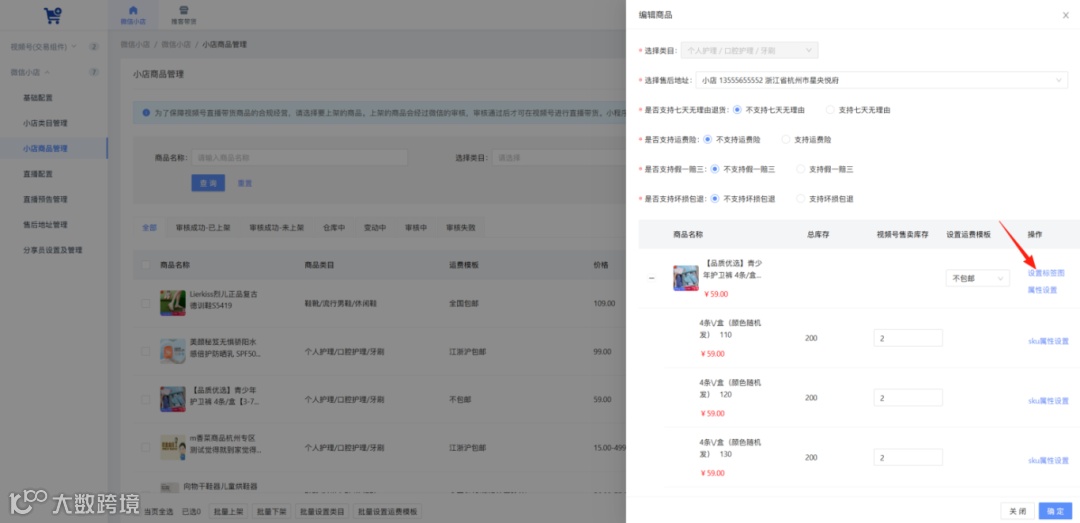
Task: Tick checkbox for 美颜秘笈 sunscreen row
Action: [x=145, y=351]
